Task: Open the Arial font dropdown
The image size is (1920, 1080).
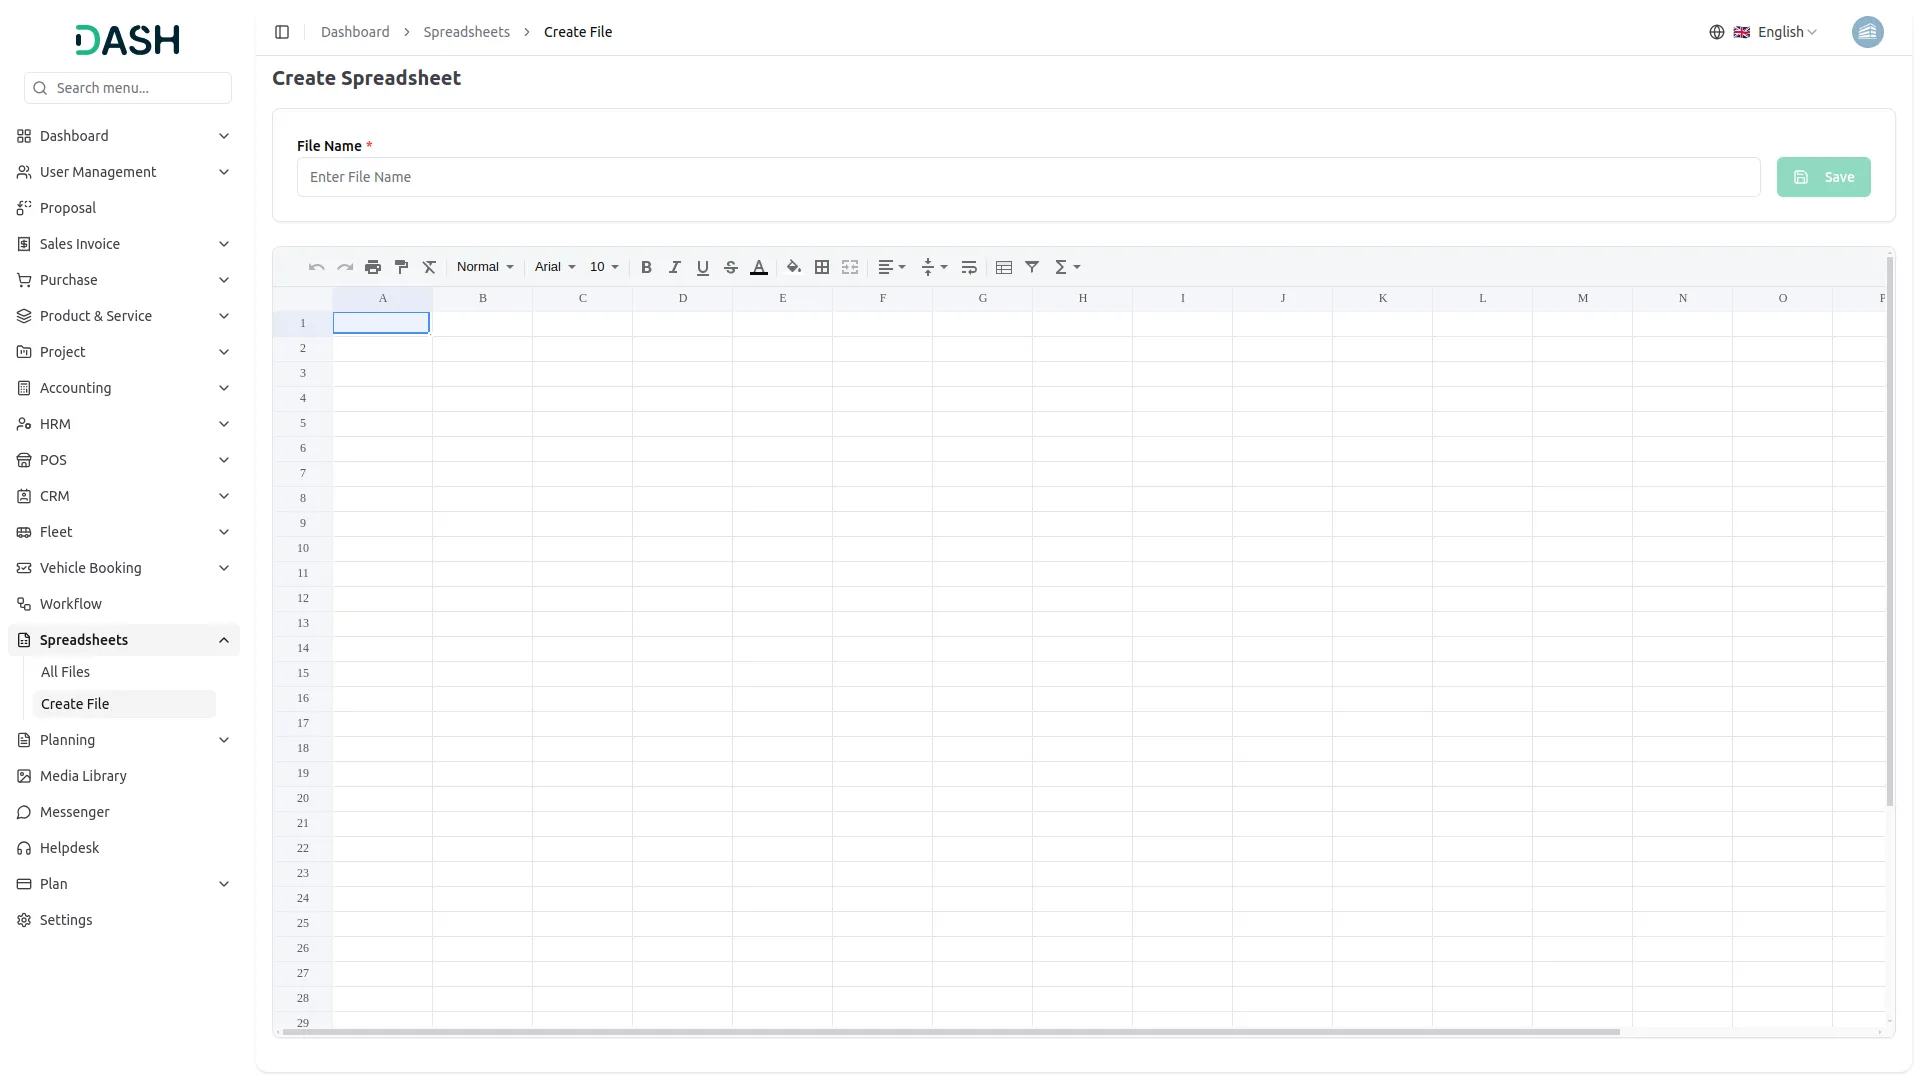Action: pyautogui.click(x=555, y=267)
